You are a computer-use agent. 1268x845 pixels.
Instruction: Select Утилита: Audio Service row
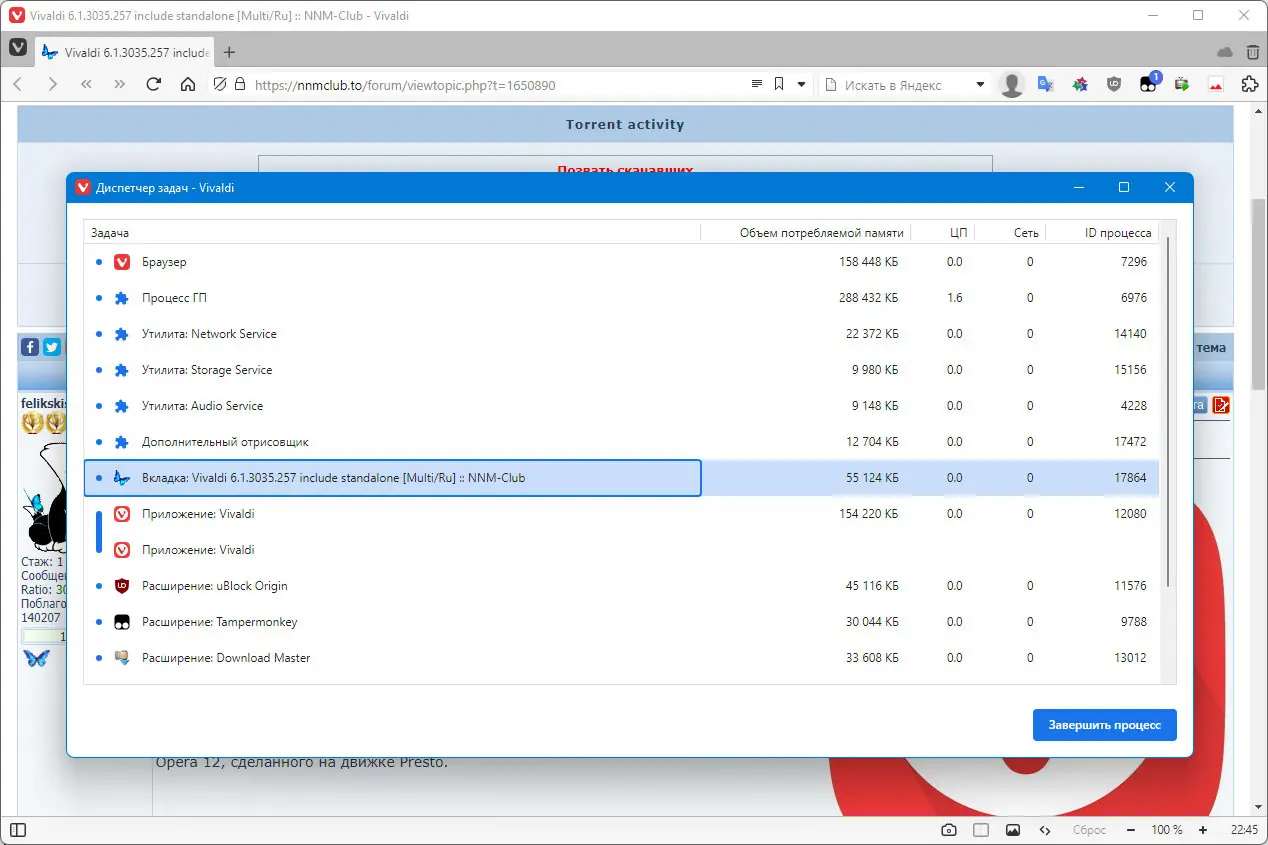(621, 406)
